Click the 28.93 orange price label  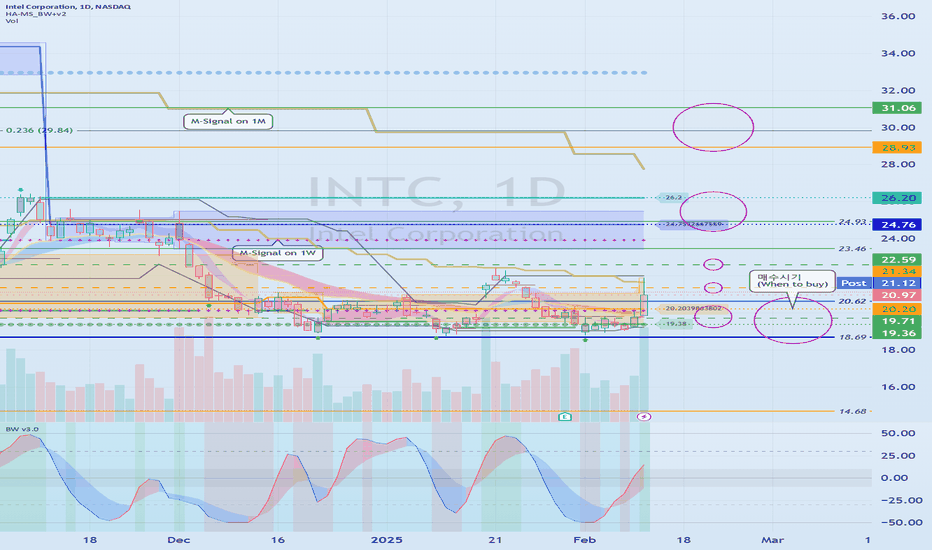click(897, 147)
